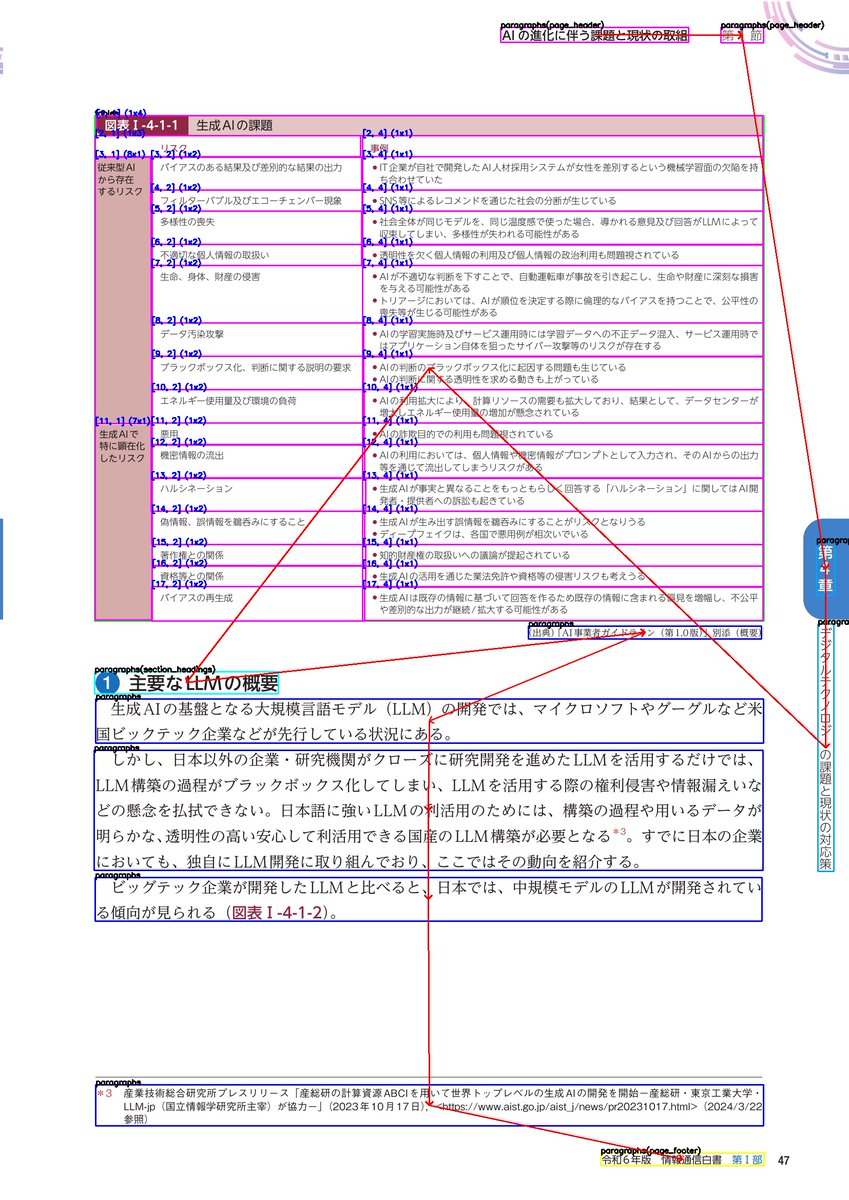
Task: Click the ハルシネーション risk cell
Action: (256, 494)
